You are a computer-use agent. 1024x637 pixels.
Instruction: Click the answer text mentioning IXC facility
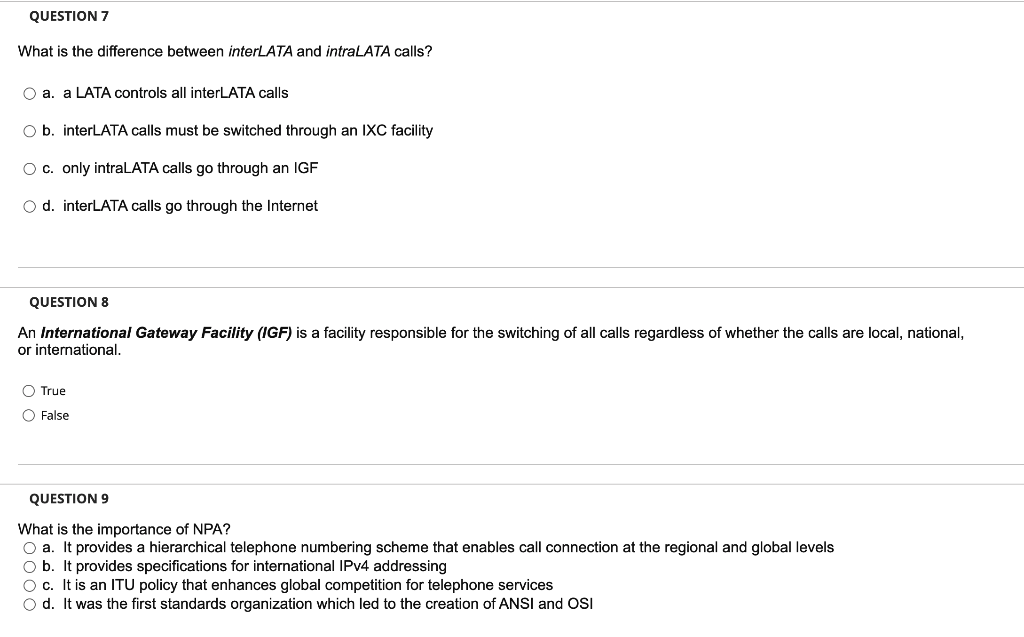pos(247,130)
